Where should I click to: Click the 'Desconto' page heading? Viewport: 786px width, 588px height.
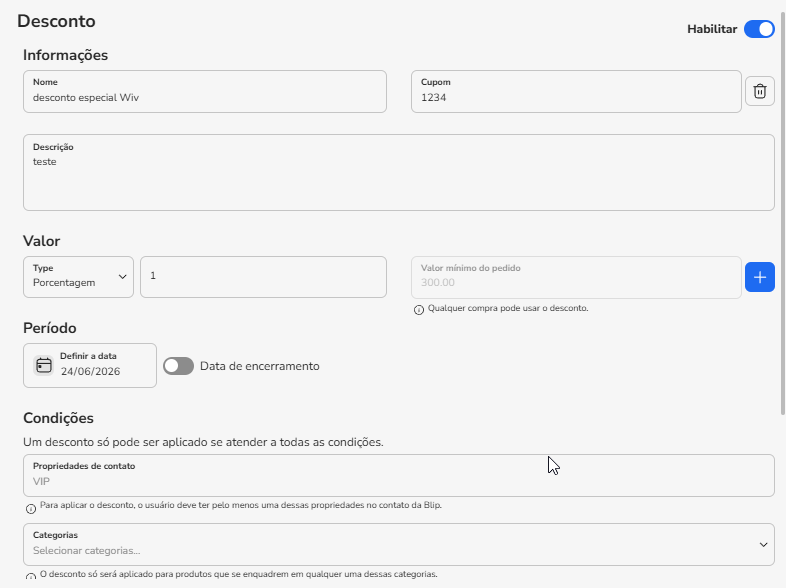coord(56,21)
